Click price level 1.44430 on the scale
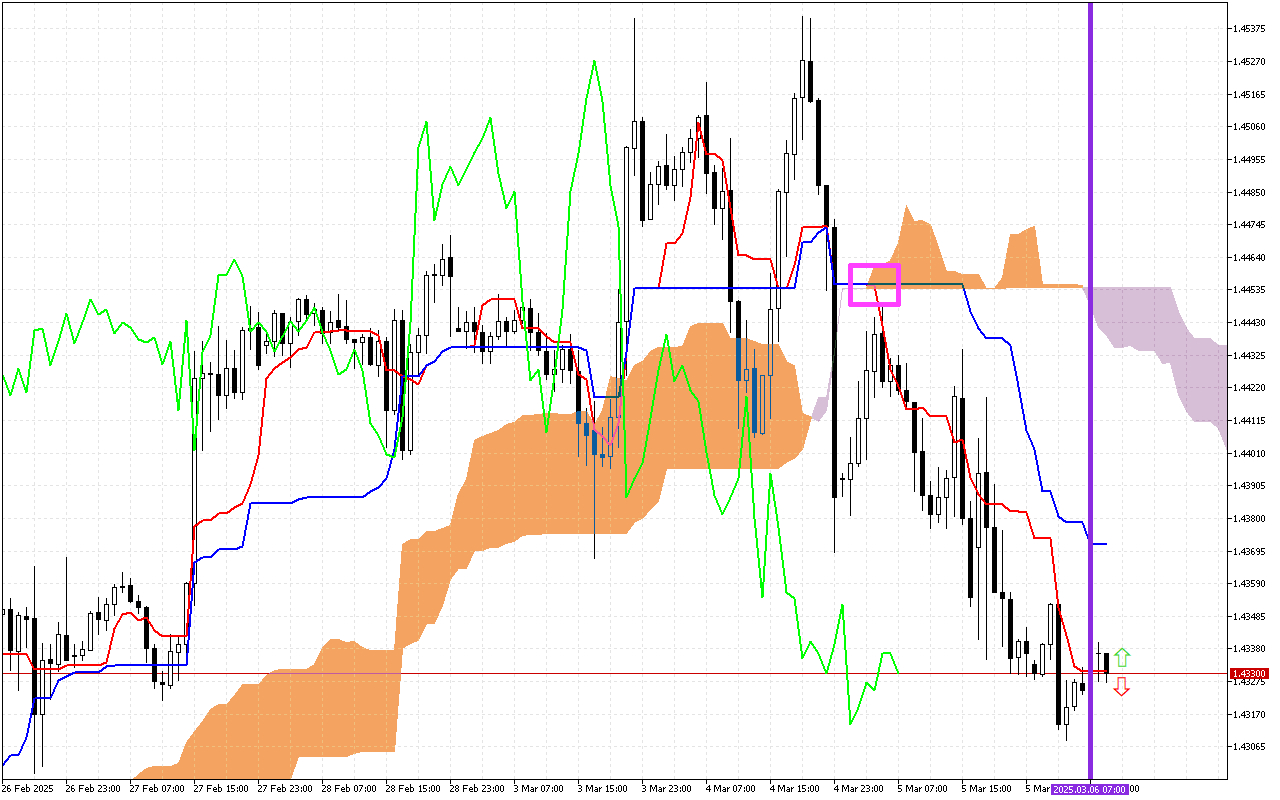The height and width of the screenshot is (800, 1280). (x=1249, y=323)
